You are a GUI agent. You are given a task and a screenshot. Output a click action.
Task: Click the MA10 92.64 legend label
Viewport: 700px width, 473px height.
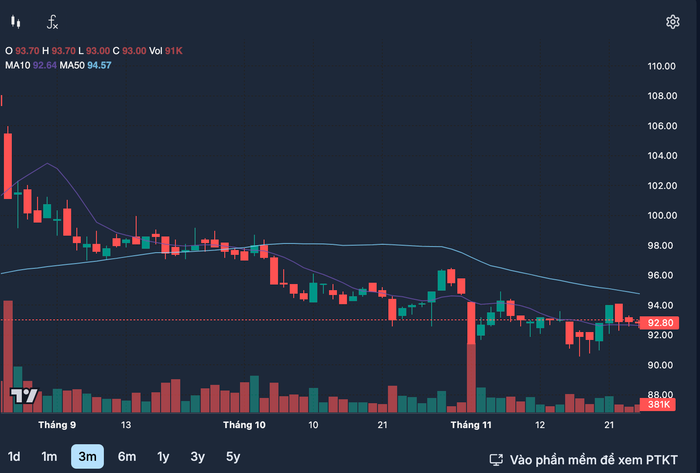tap(31, 65)
